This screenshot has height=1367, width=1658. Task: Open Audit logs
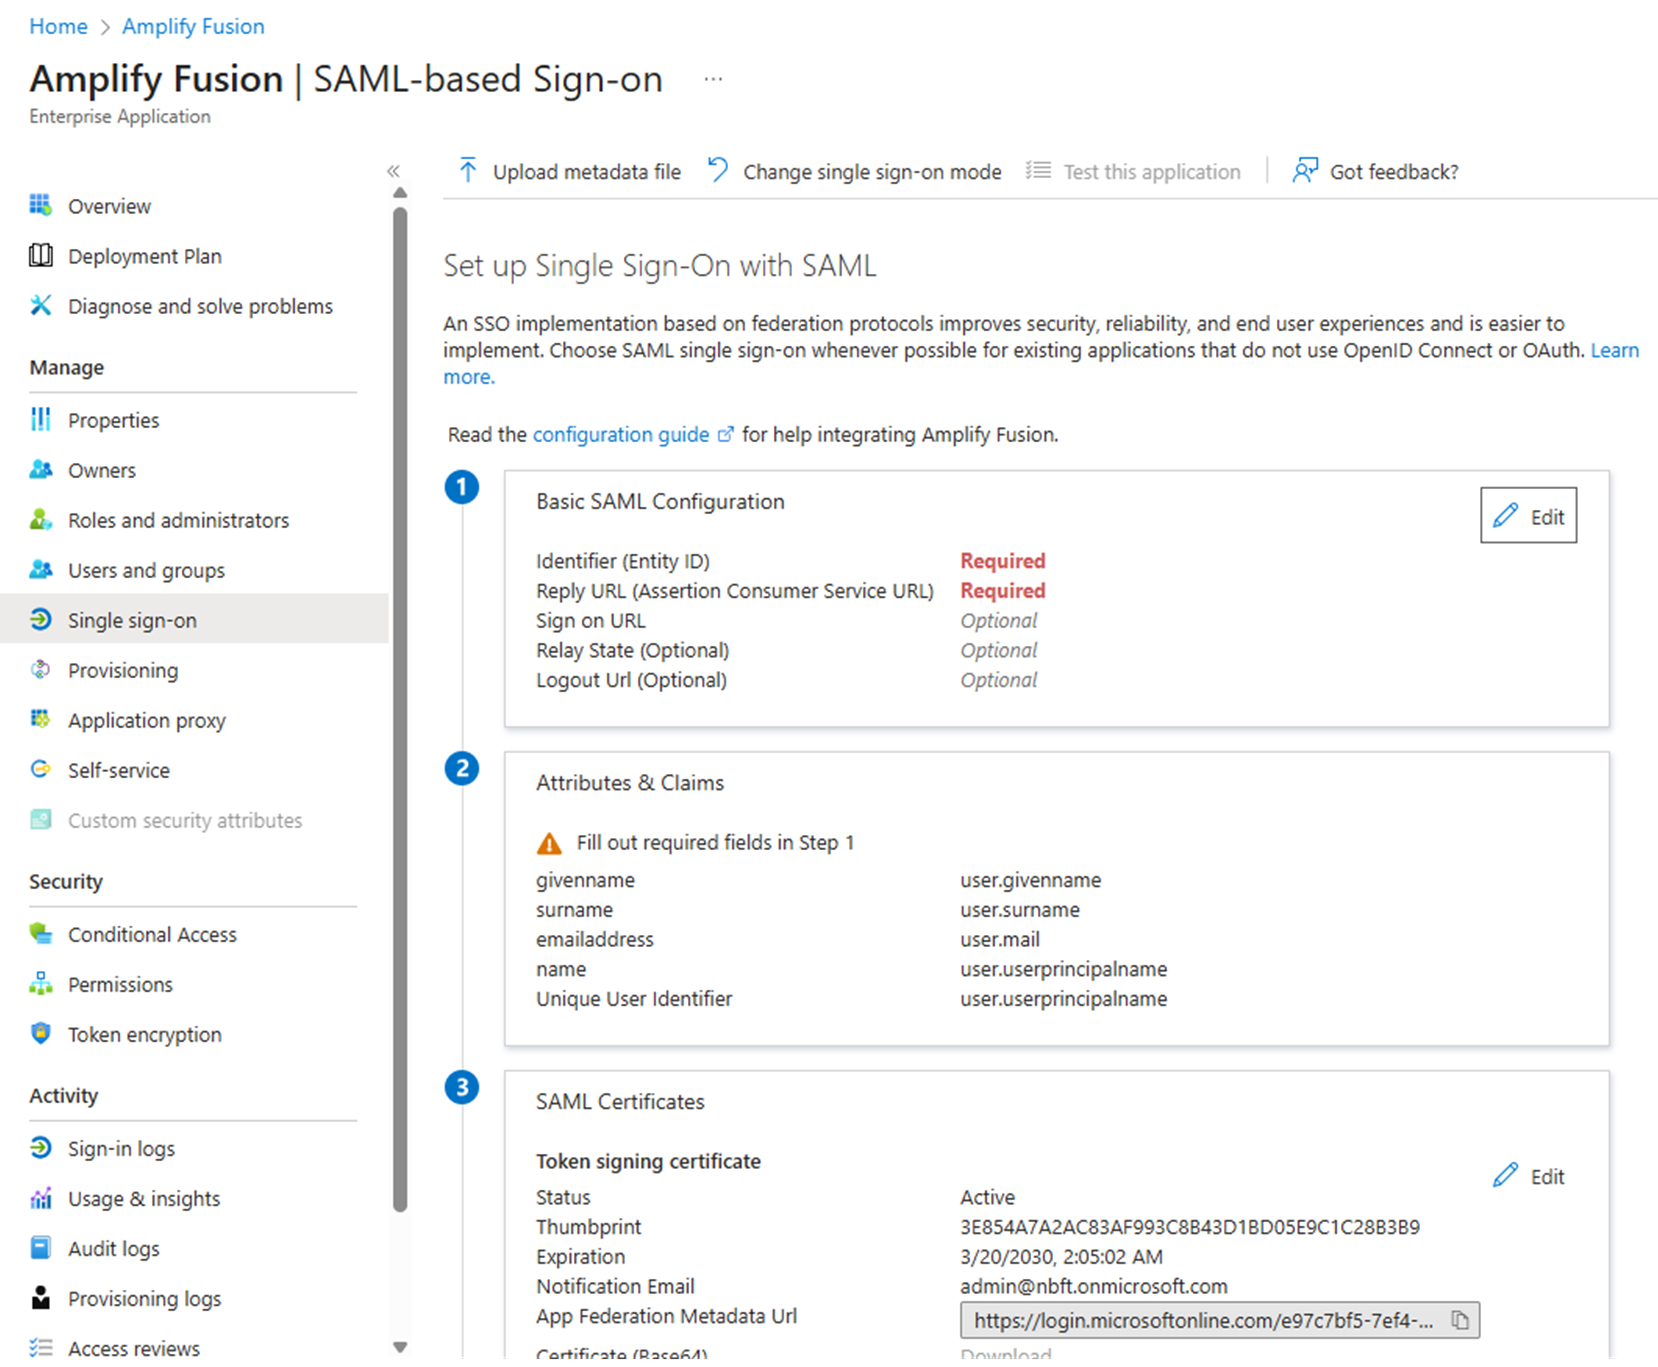pyautogui.click(x=113, y=1248)
